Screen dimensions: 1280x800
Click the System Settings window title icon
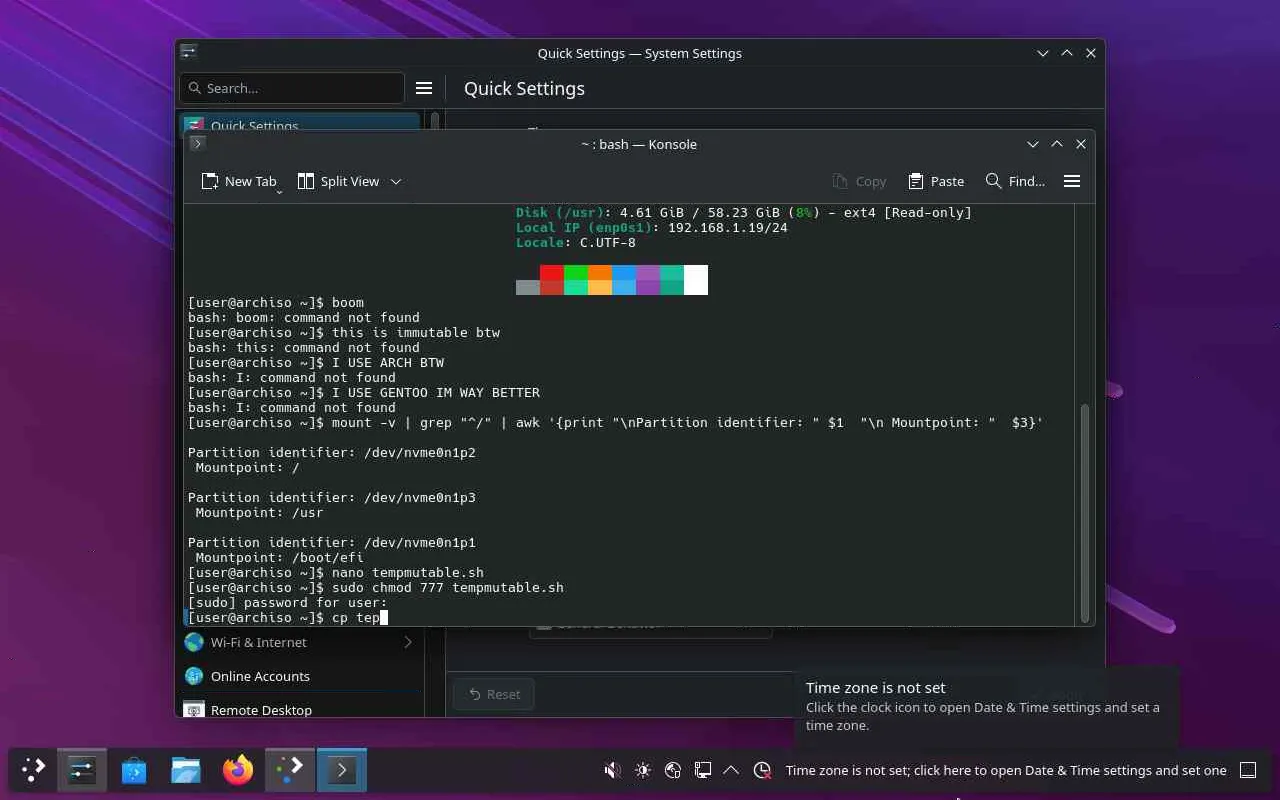[x=188, y=53]
